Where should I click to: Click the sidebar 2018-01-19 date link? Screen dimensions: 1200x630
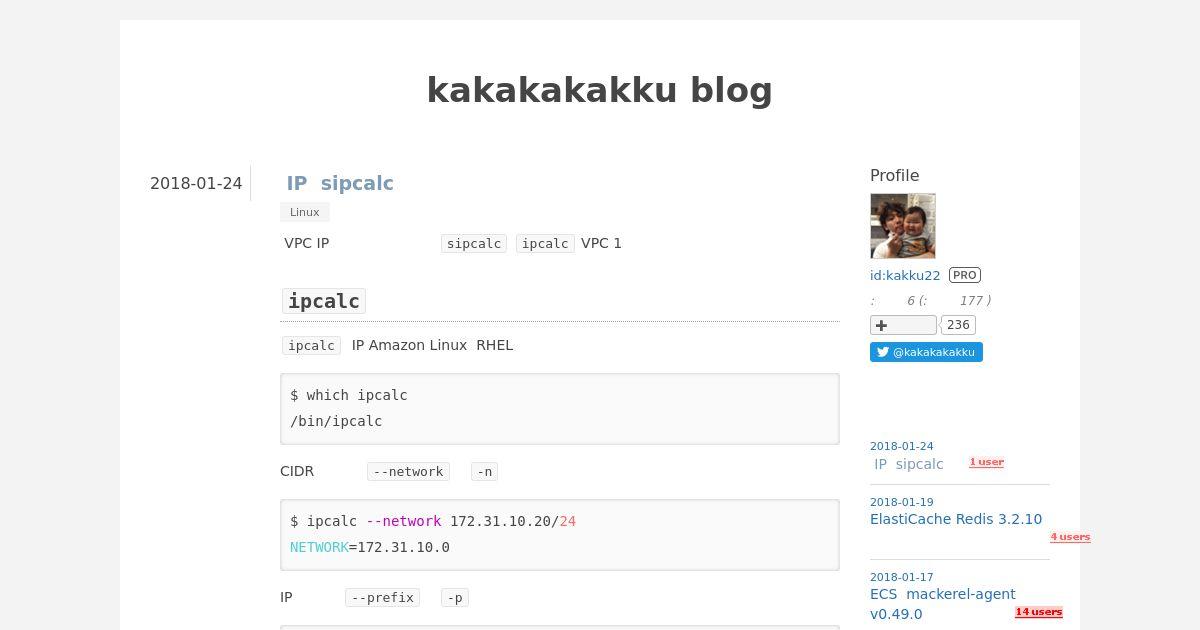tap(902, 503)
